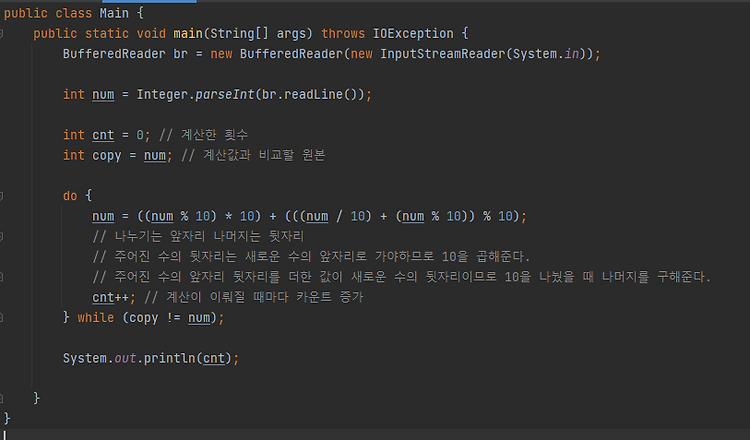Click the "readLine" method call
The image size is (750, 440).
point(313,94)
